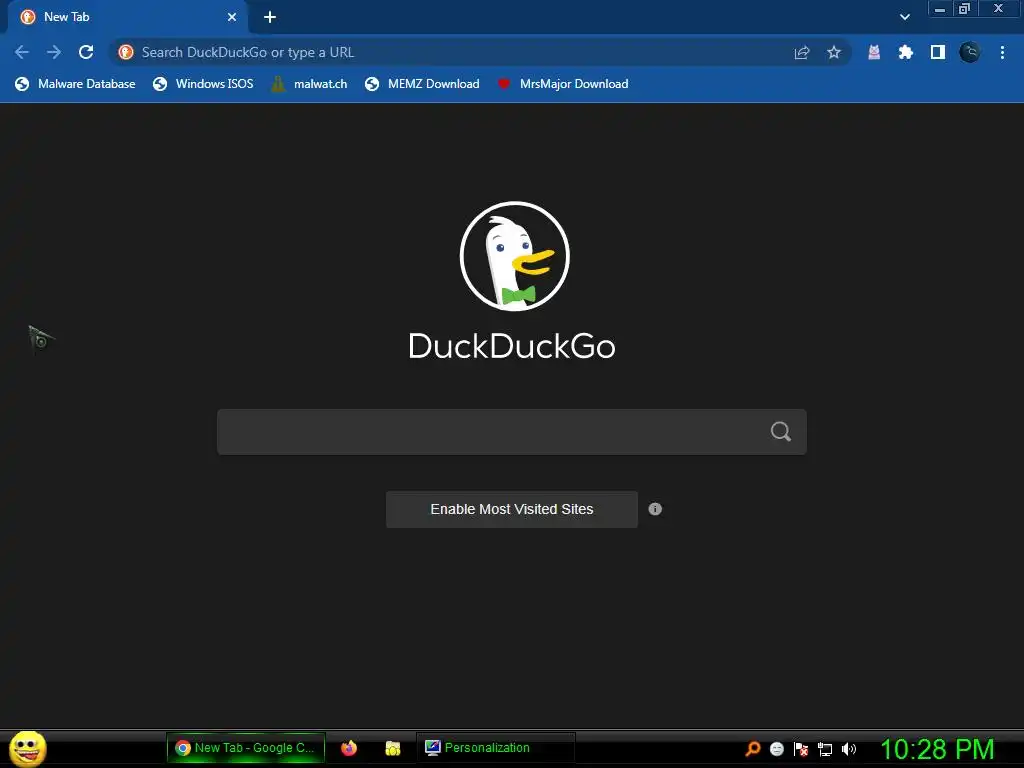Open the Windows ISOS bookmark

203,84
